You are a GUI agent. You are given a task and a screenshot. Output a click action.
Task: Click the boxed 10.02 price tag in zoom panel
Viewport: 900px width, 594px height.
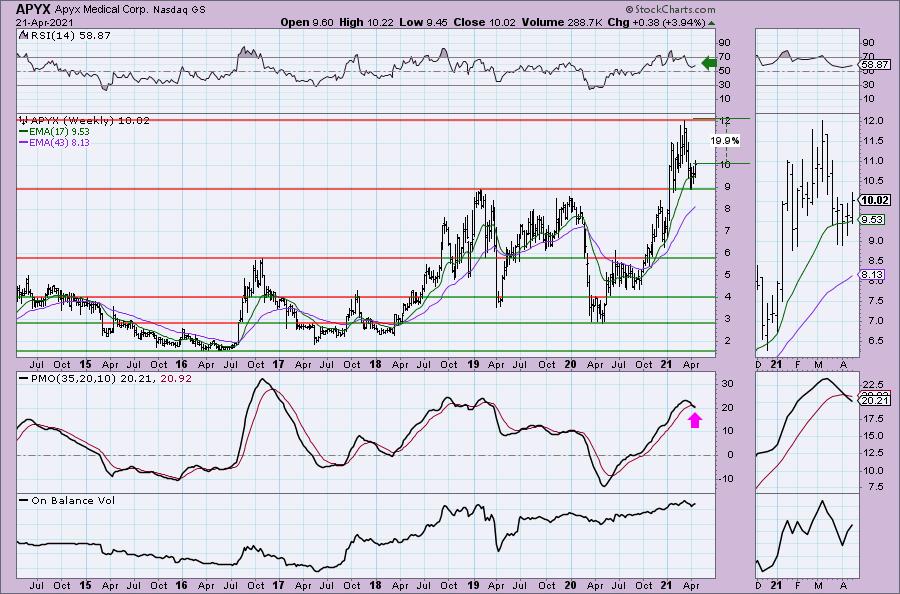pos(875,200)
